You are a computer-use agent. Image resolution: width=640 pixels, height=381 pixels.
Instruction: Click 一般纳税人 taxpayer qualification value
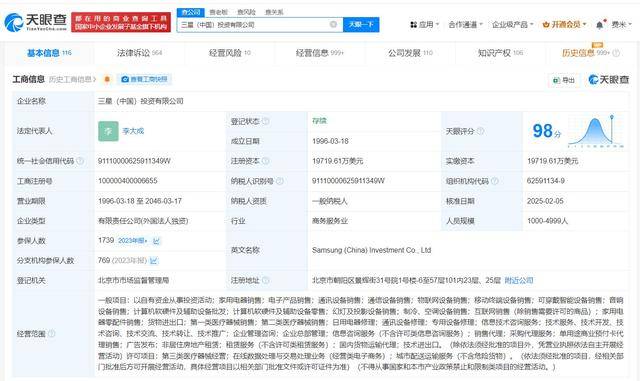click(x=330, y=201)
